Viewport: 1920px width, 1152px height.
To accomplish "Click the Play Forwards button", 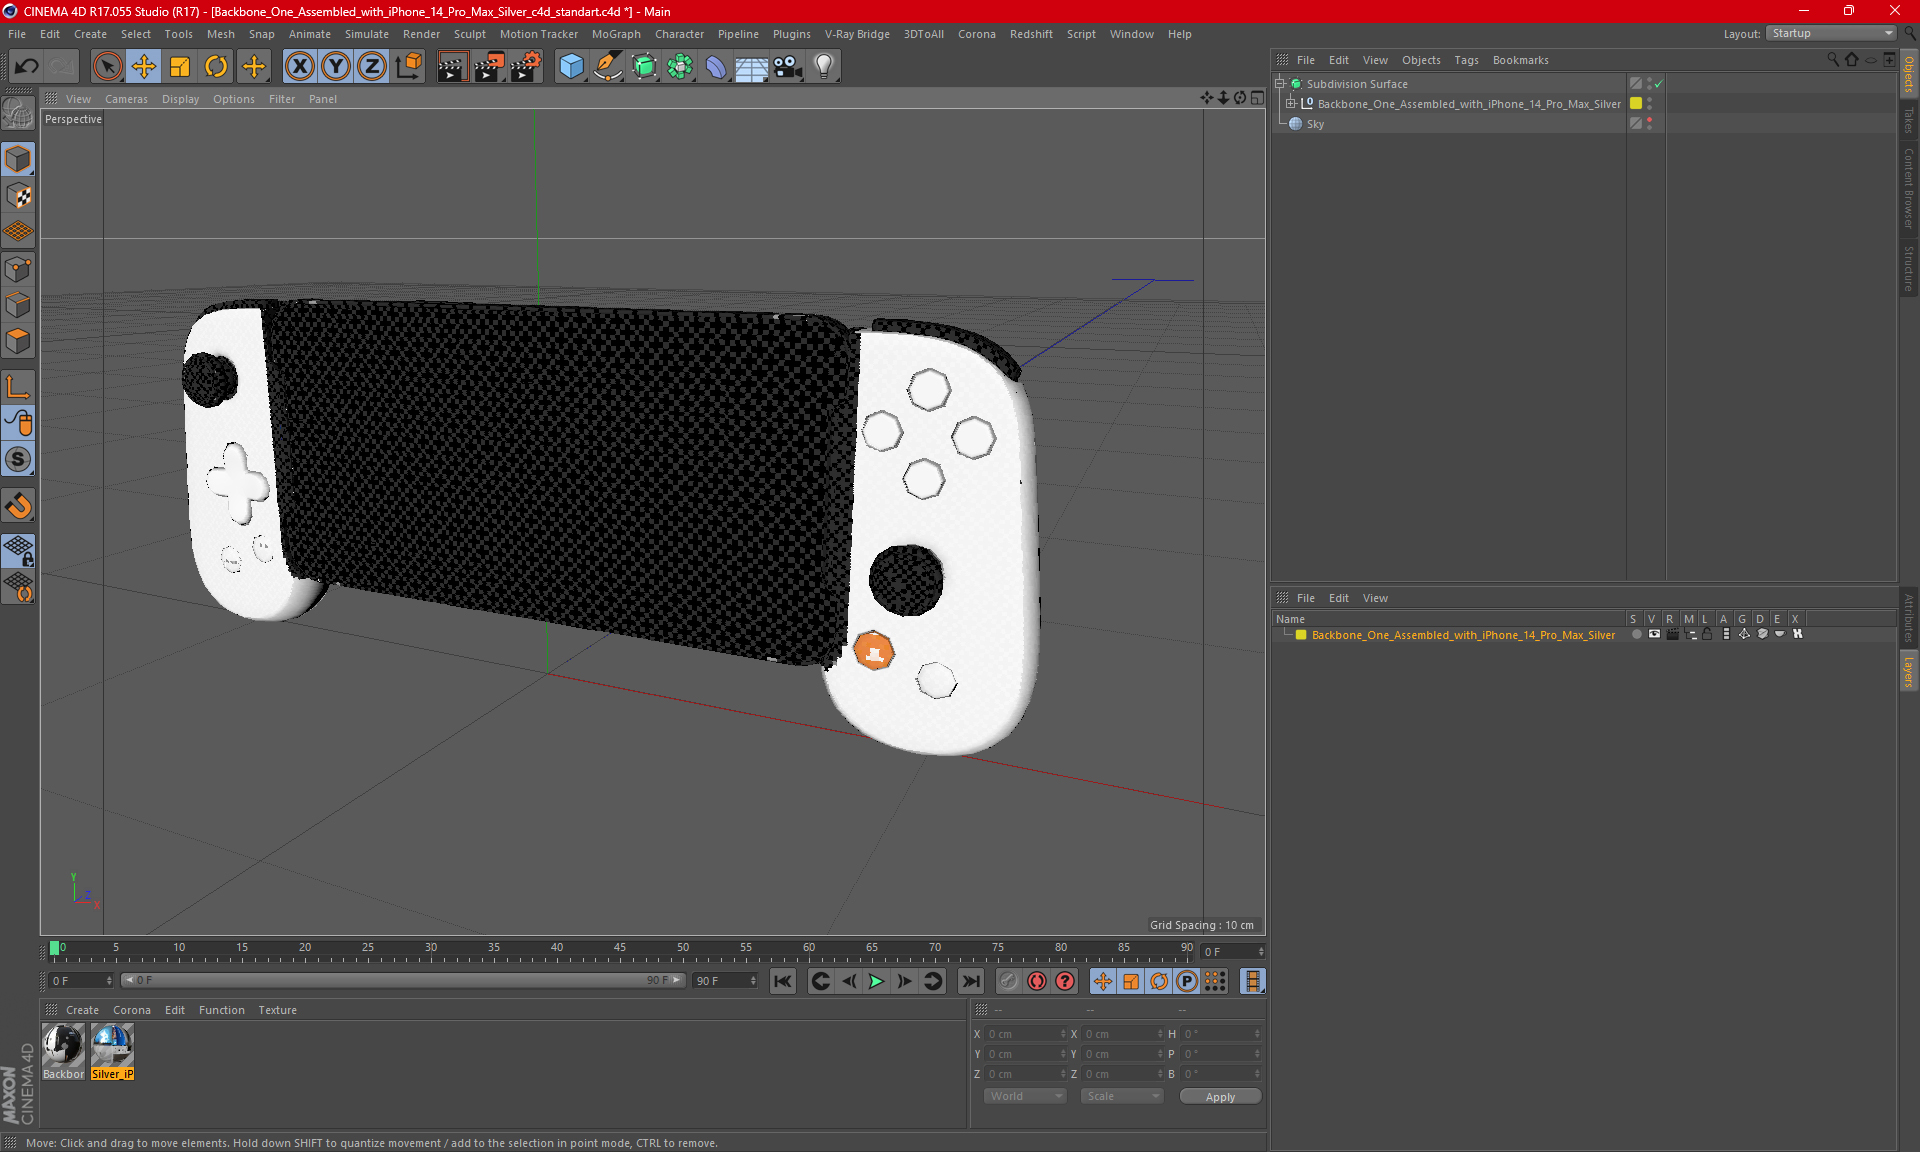I will (876, 981).
